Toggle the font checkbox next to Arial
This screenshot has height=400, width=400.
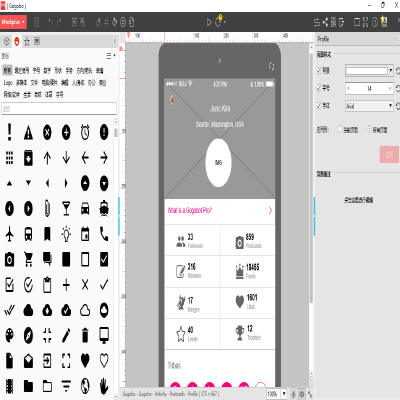pos(319,106)
